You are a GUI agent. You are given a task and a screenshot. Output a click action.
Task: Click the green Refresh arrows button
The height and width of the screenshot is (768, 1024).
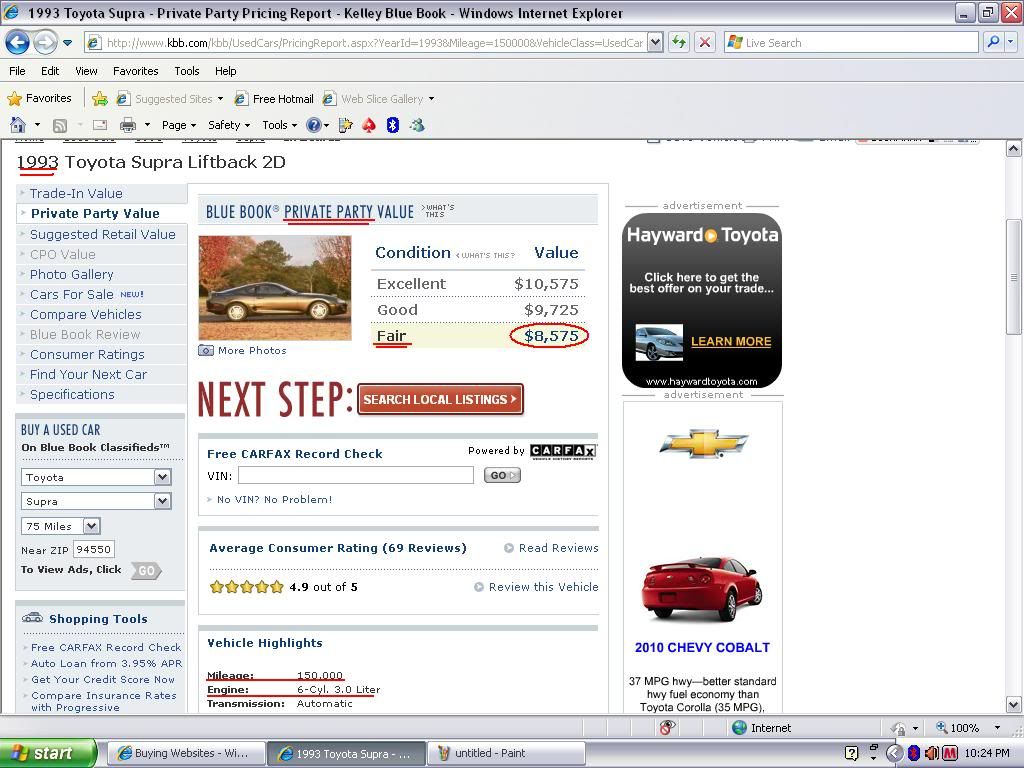click(x=679, y=43)
